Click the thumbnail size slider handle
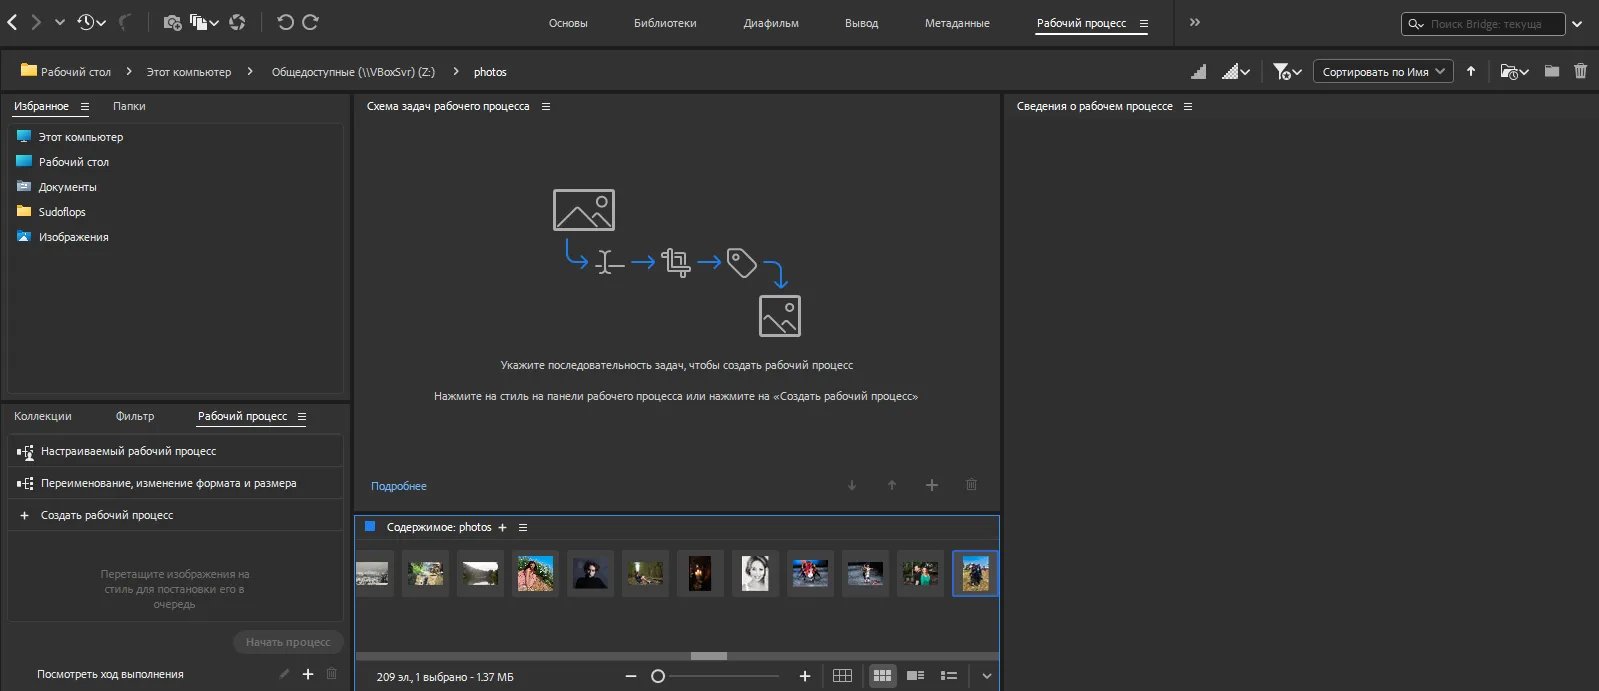 [x=658, y=676]
